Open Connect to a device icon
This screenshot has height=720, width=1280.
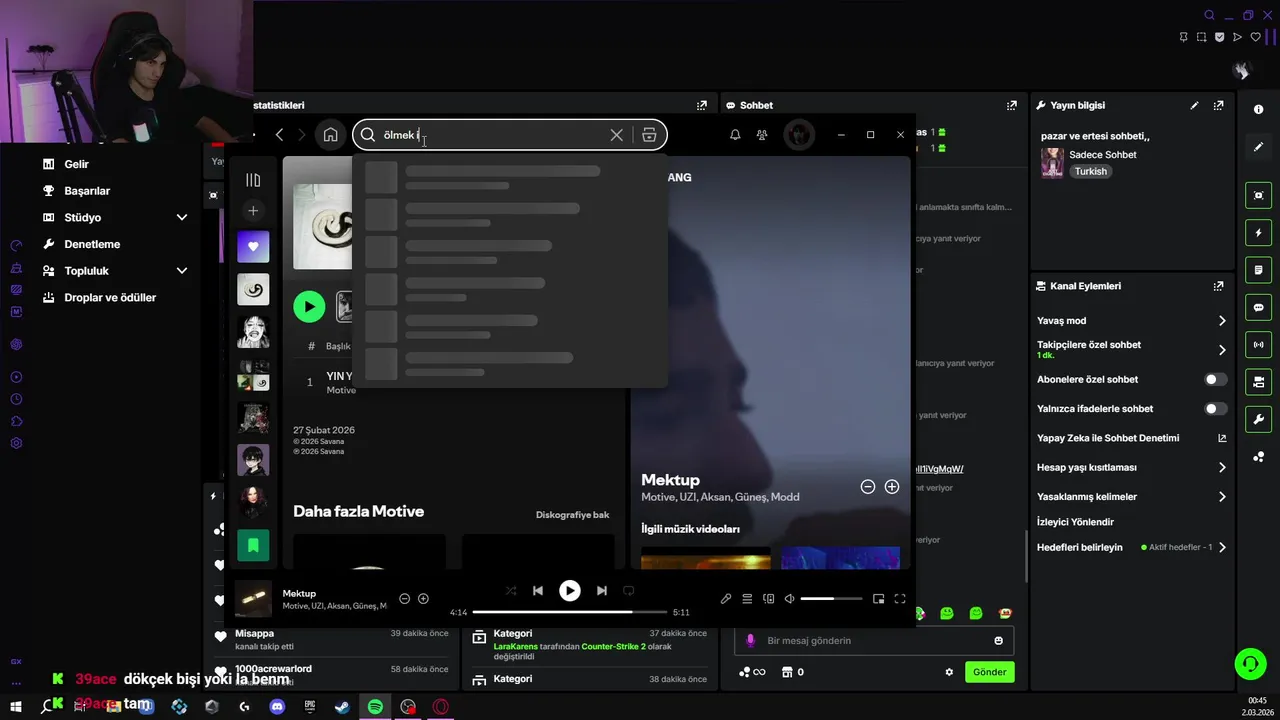769,599
